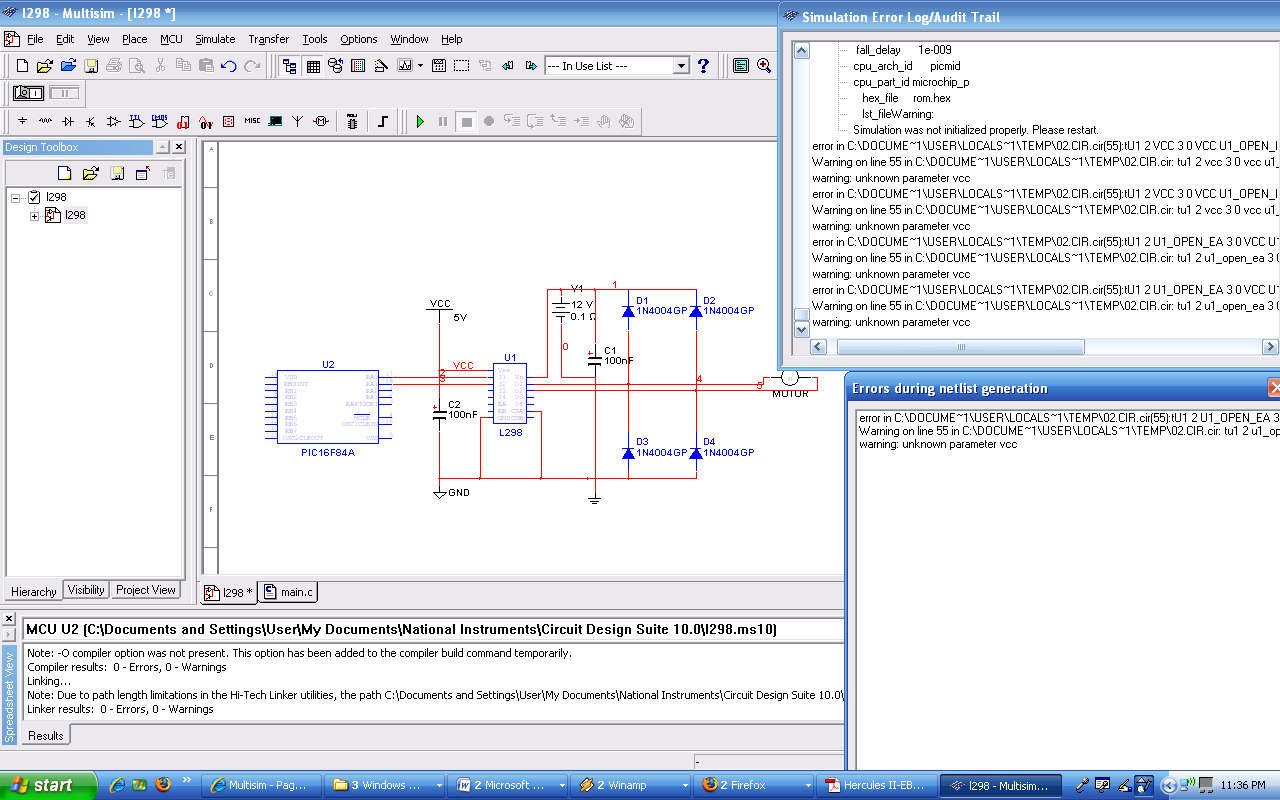Image resolution: width=1280 pixels, height=800 pixels.
Task: Click the left arrow of Error Log scrollbar
Action: pos(819,347)
